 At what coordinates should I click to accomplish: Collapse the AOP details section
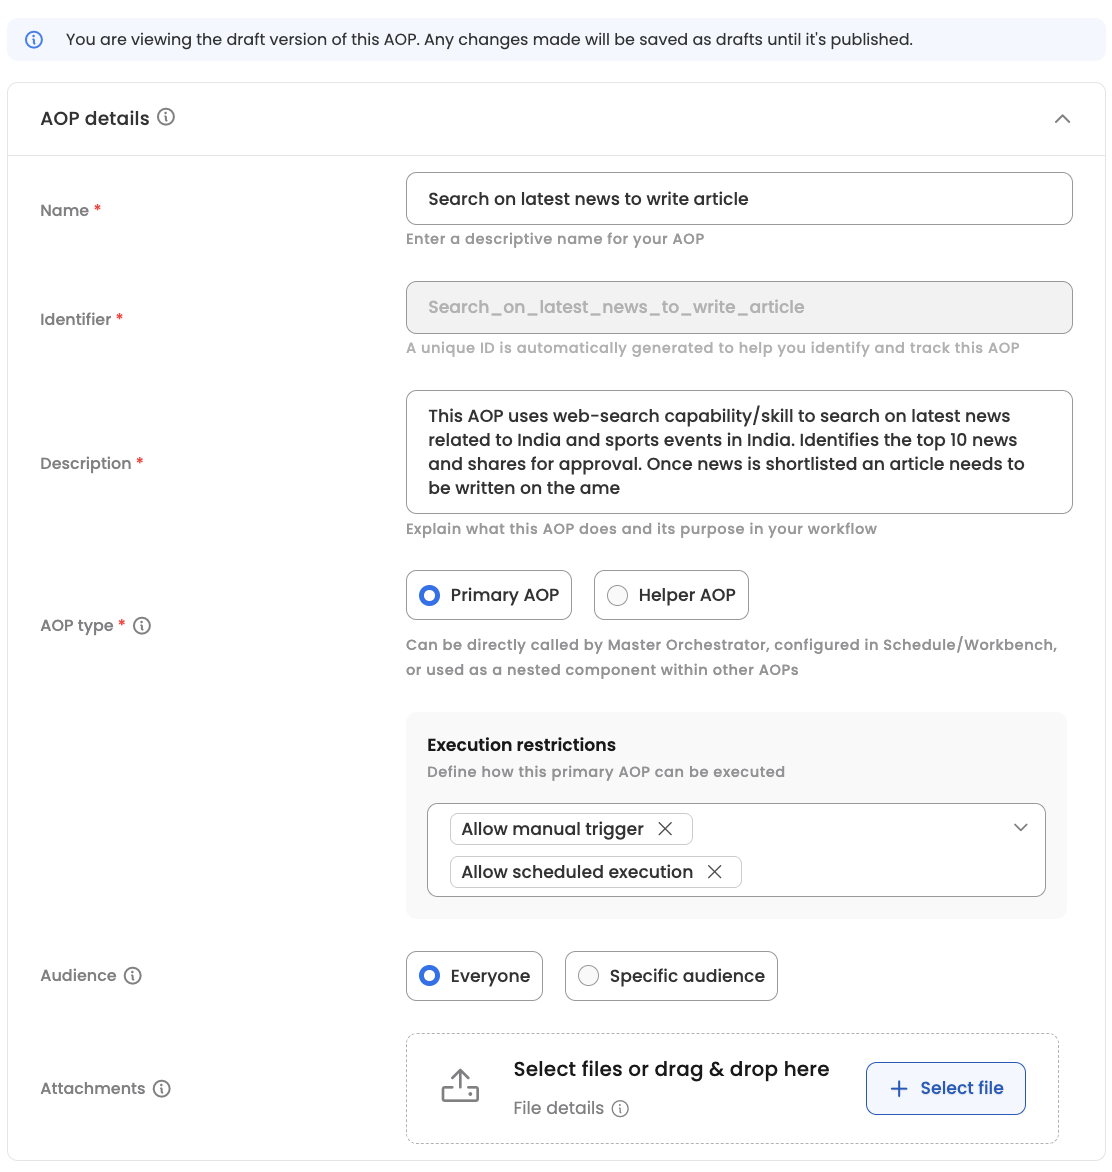1062,119
